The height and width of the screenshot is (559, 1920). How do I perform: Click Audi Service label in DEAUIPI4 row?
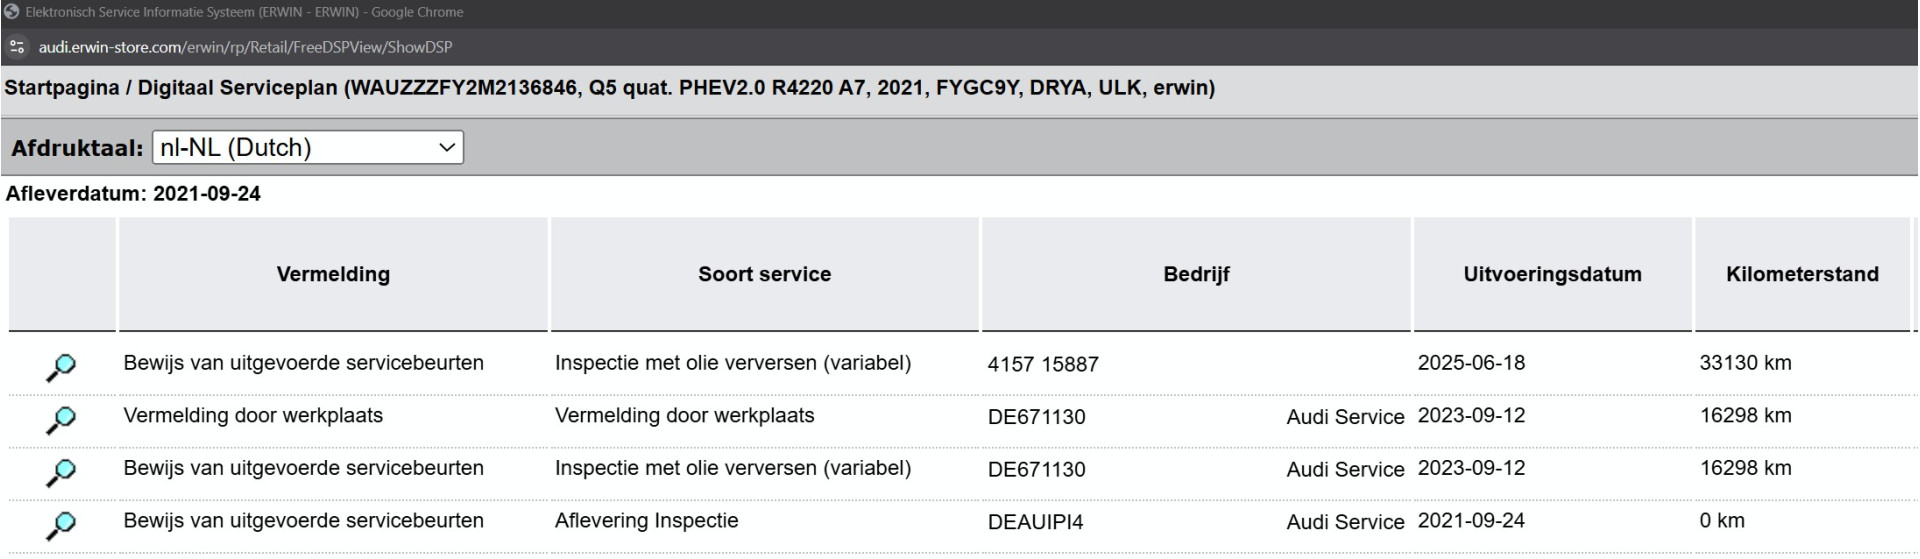pyautogui.click(x=1345, y=522)
